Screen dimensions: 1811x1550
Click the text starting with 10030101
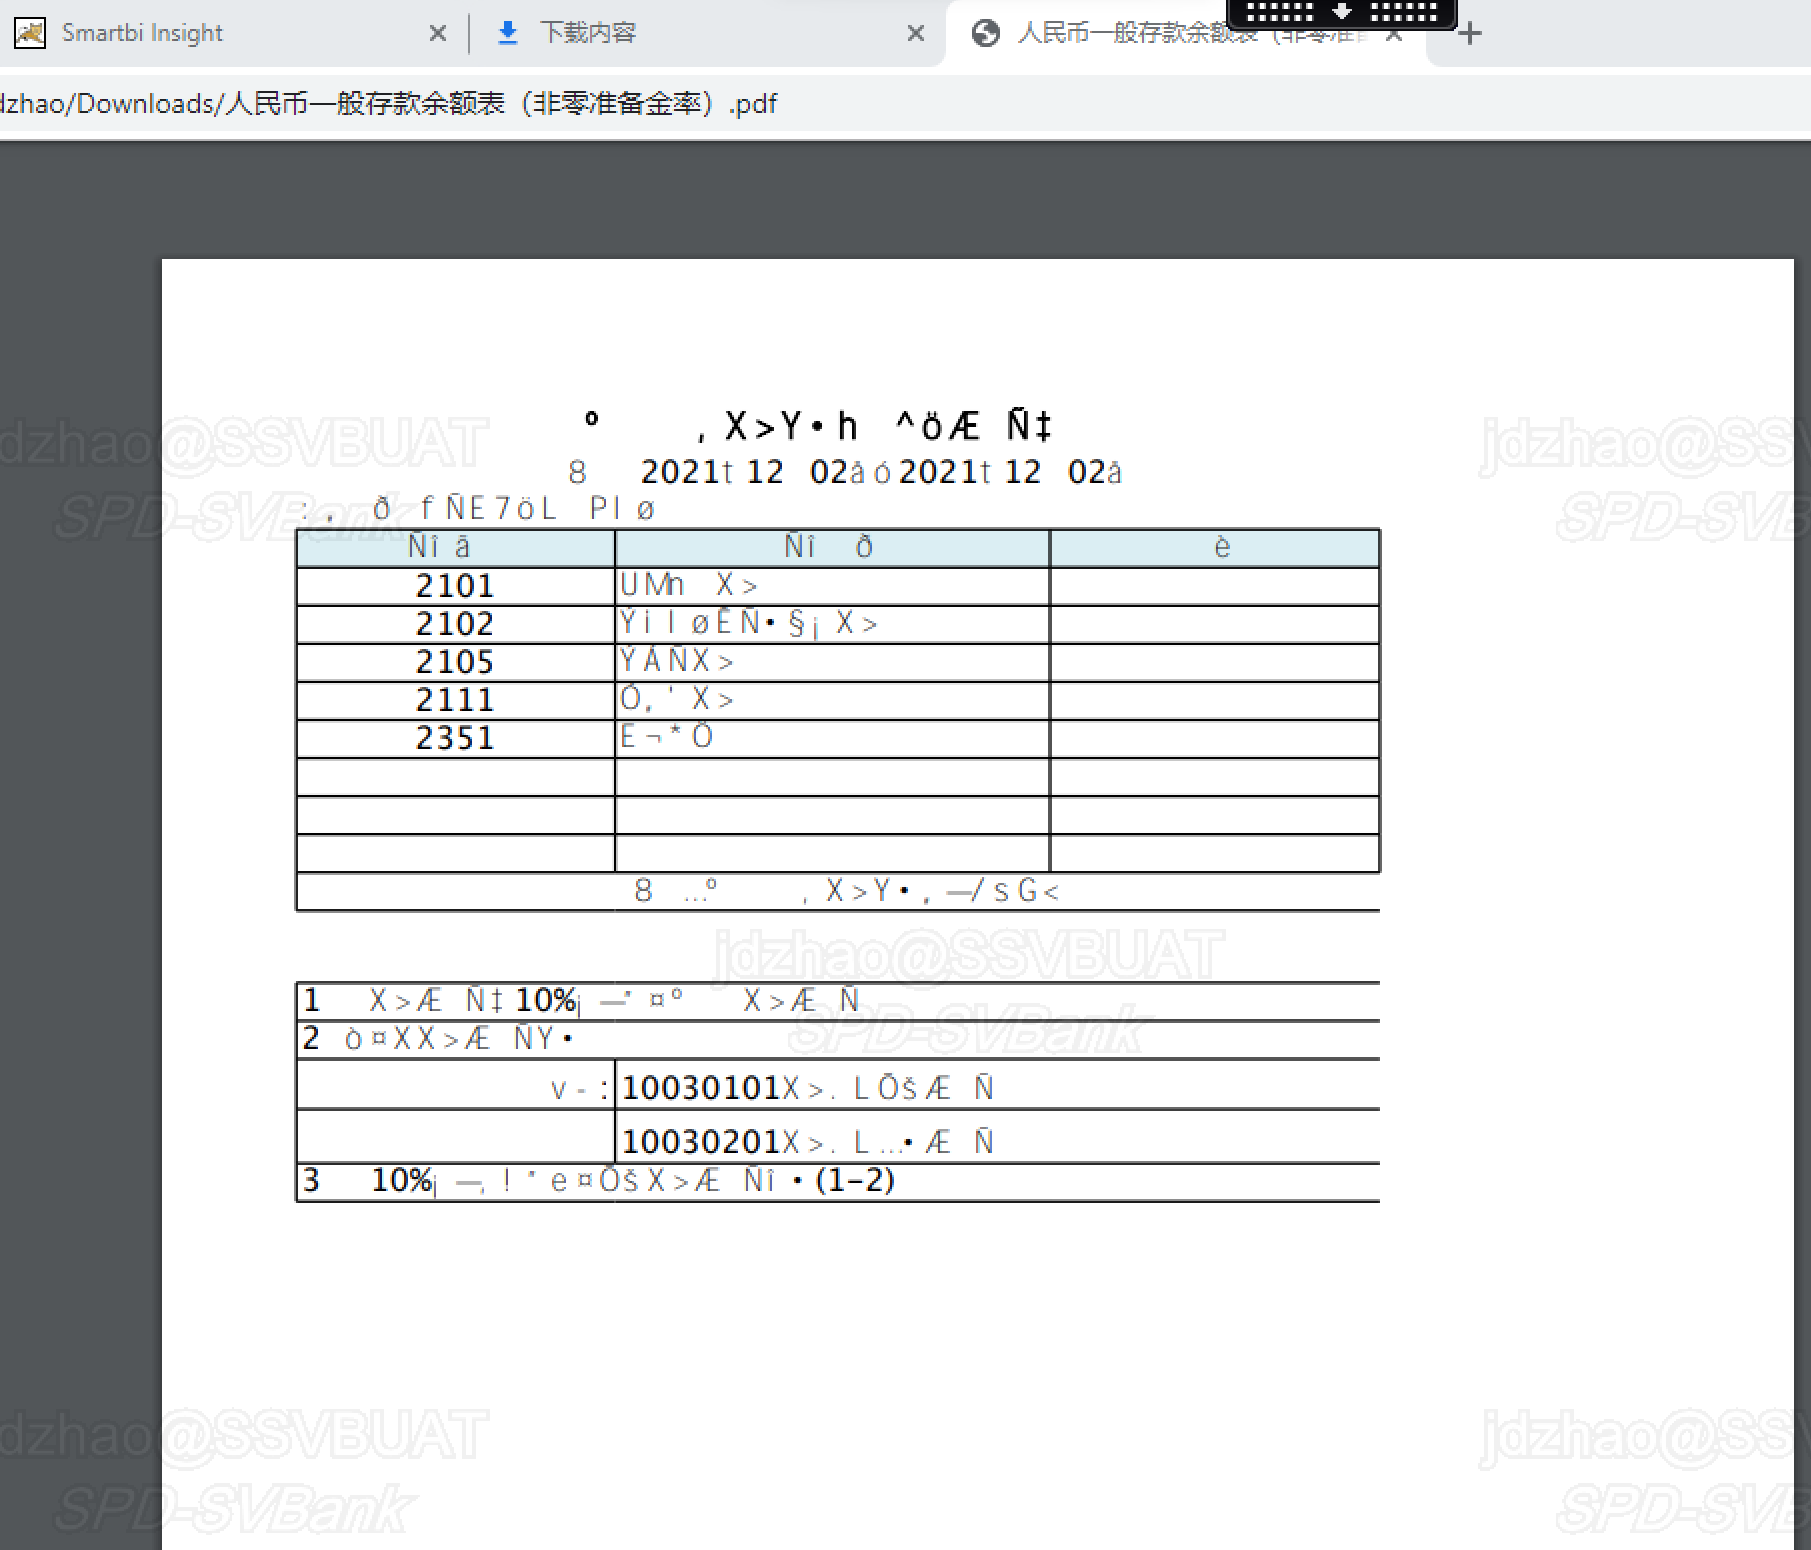808,1088
